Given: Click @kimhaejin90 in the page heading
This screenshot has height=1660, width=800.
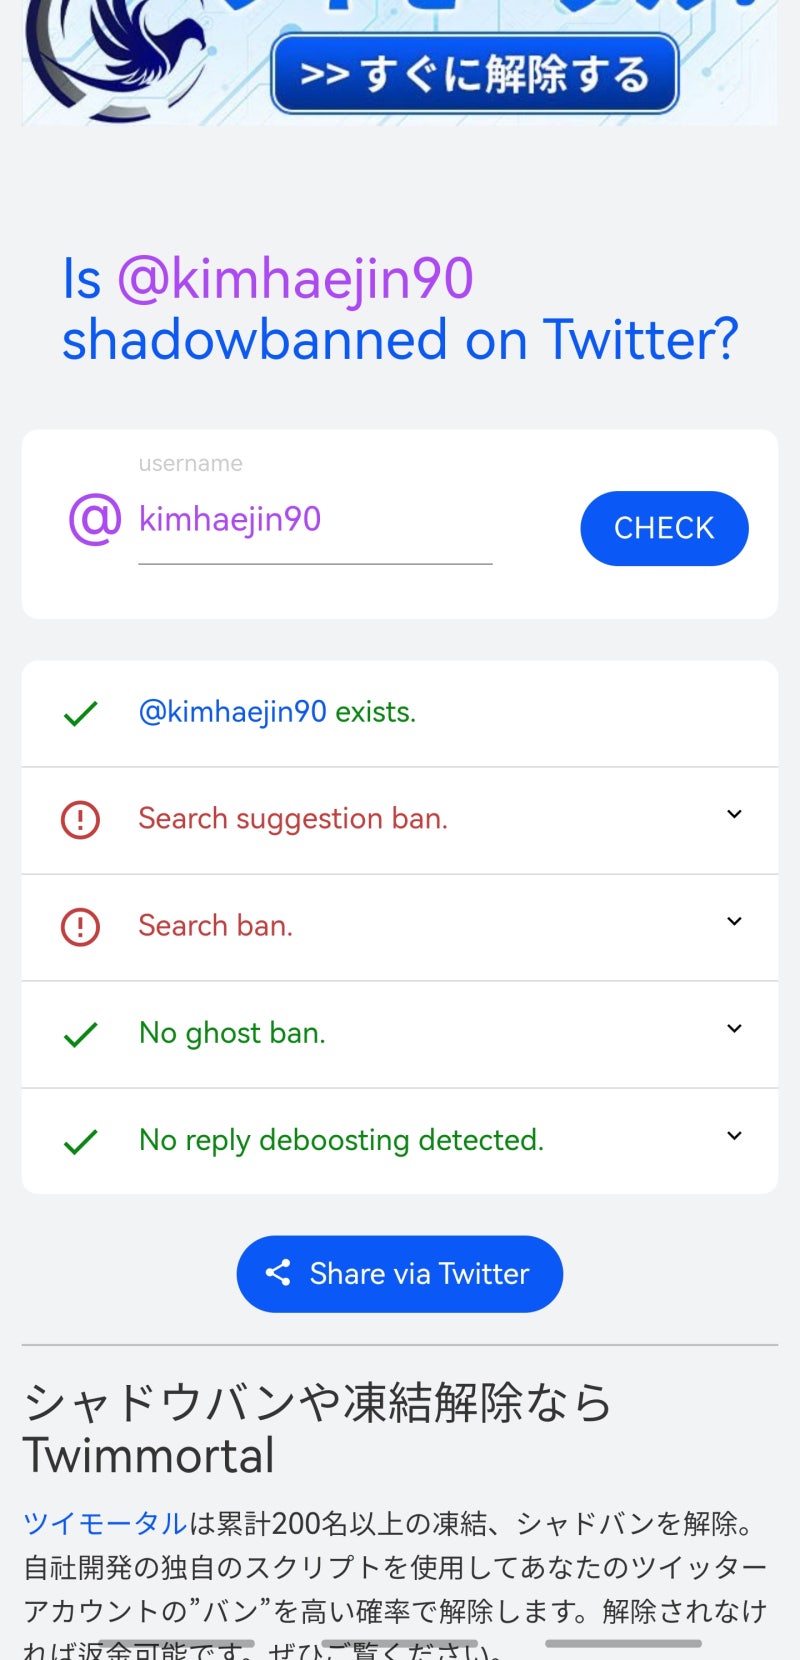Looking at the screenshot, I should click(295, 279).
